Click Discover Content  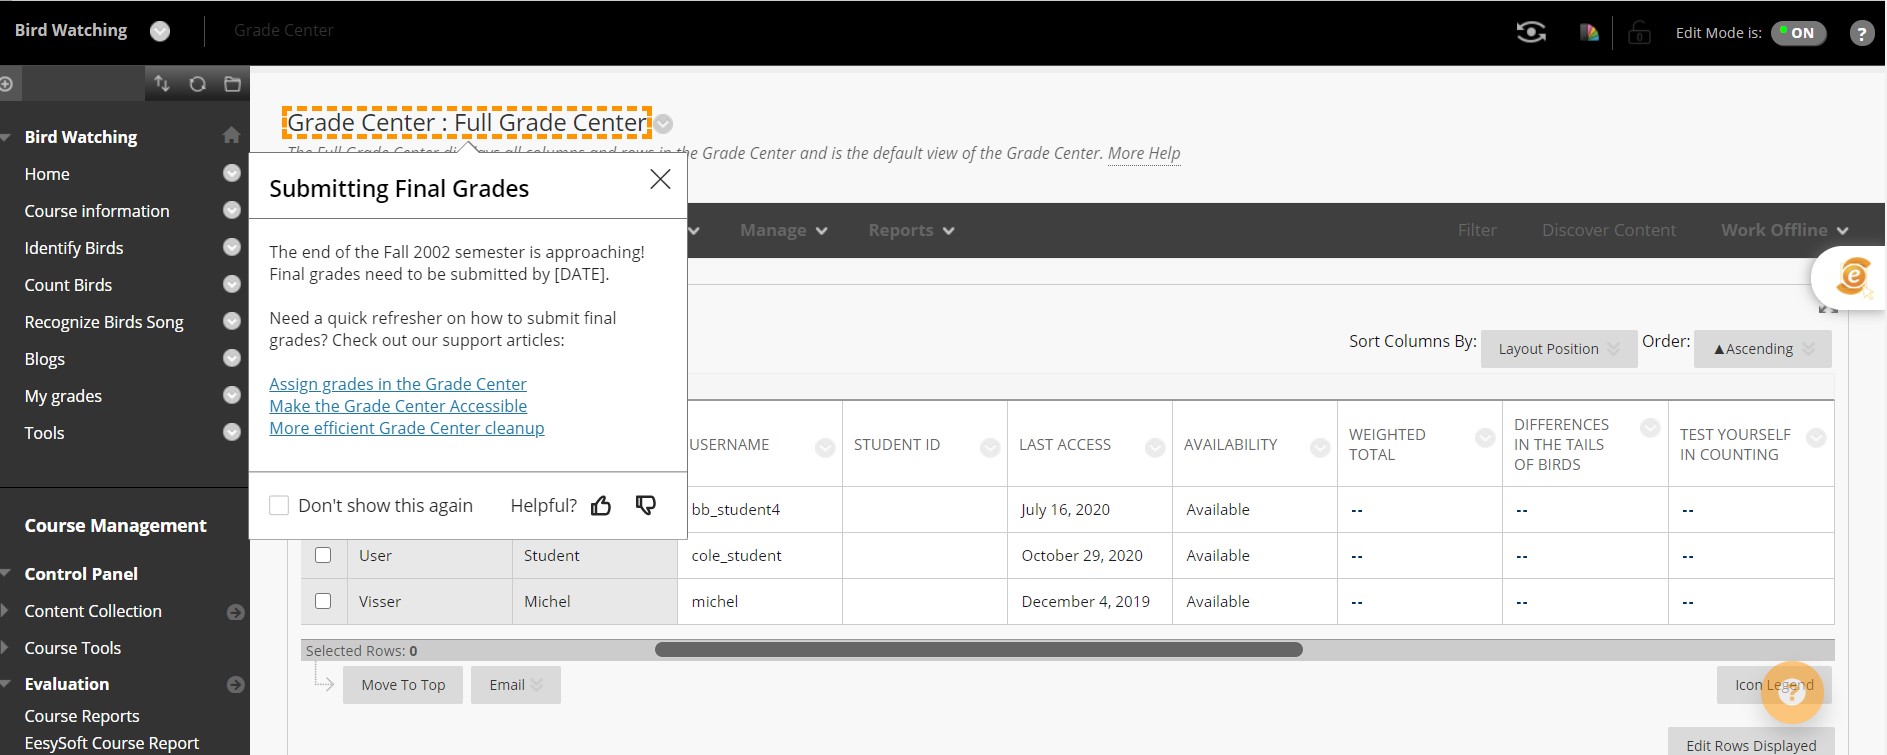pyautogui.click(x=1609, y=230)
